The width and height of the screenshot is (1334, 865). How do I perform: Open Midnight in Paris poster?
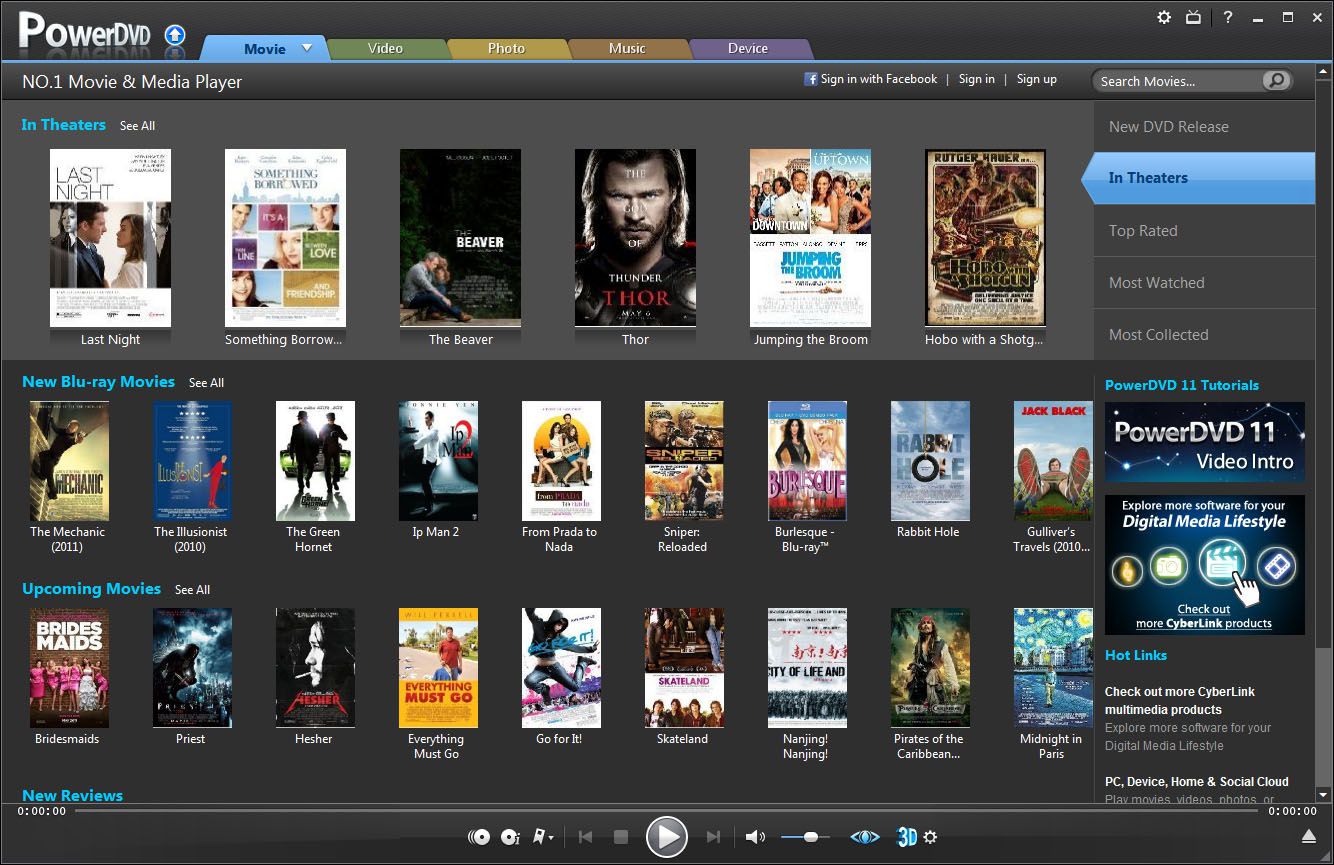point(1053,668)
